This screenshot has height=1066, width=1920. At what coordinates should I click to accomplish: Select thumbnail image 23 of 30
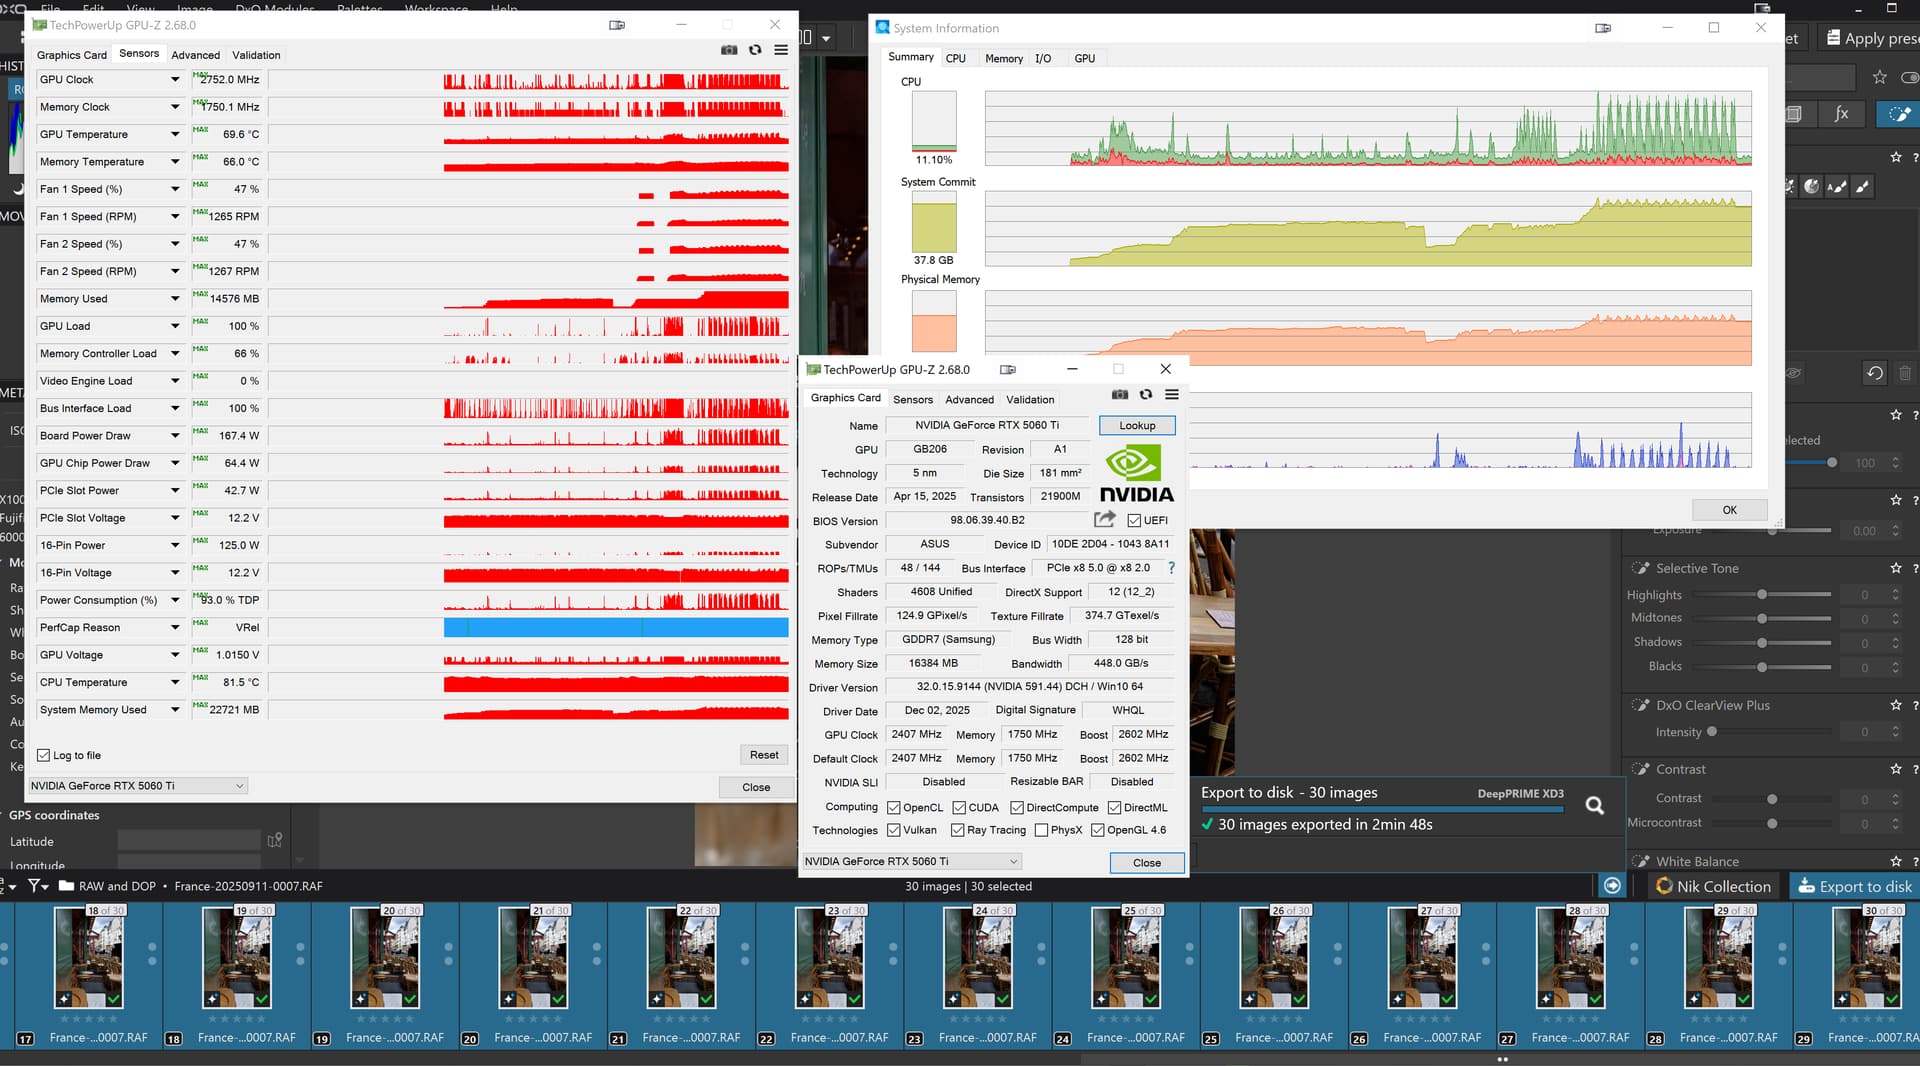pos(829,958)
